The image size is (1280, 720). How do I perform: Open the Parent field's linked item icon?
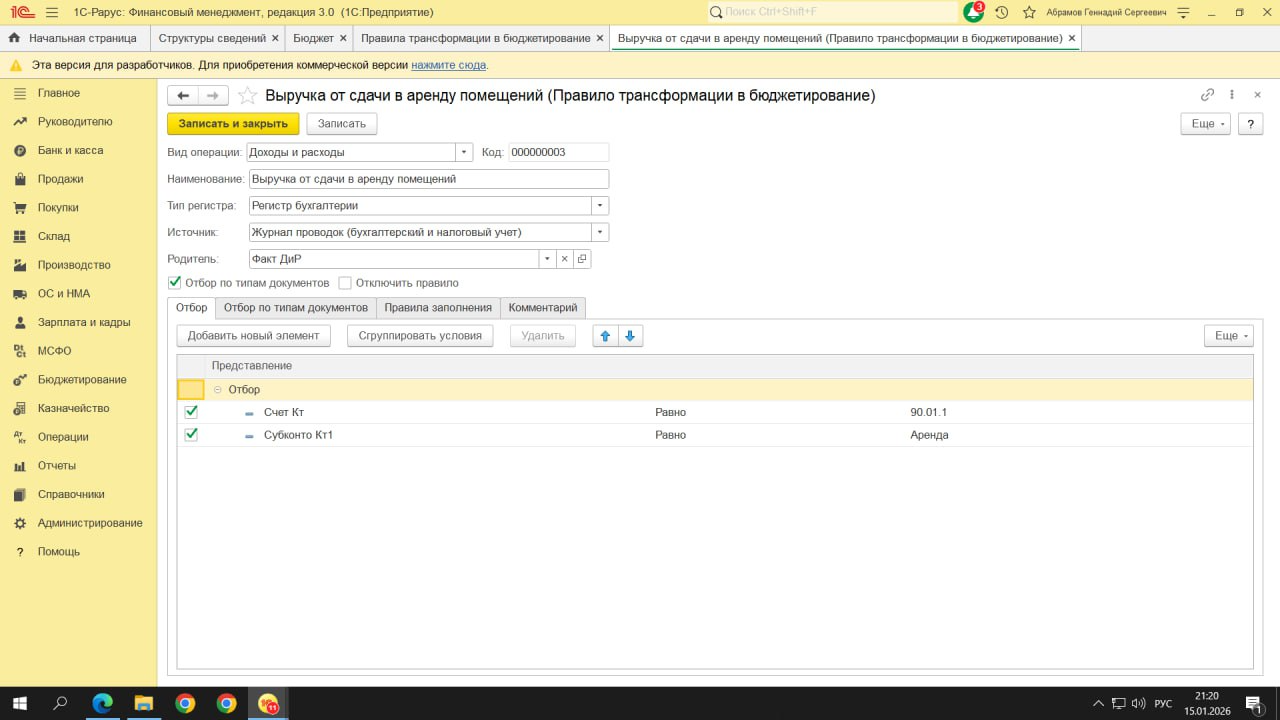pos(582,259)
